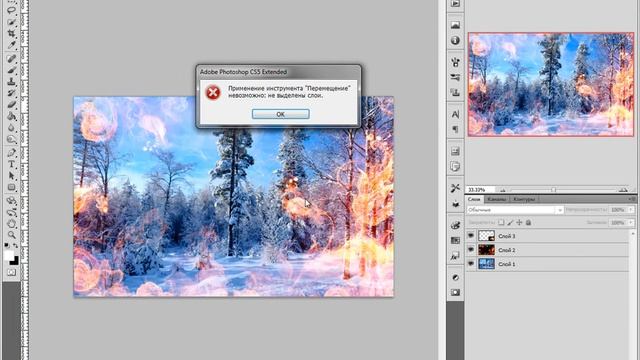
Task: Click the Navigator zoom in button
Action: (x=623, y=190)
